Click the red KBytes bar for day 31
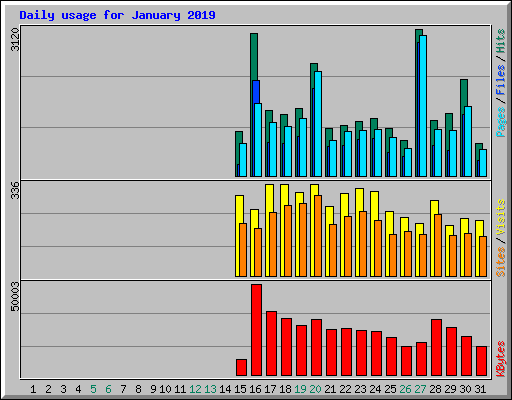The image size is (512, 400). [481, 361]
